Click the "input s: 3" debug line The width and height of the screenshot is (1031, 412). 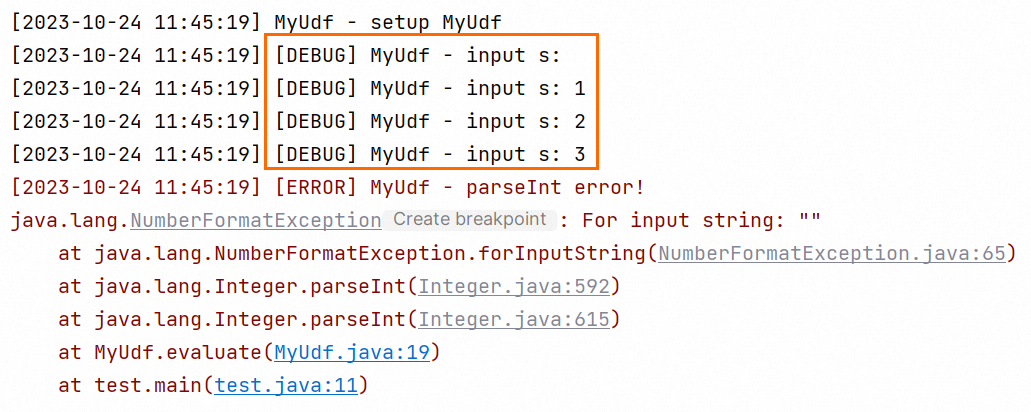point(430,154)
